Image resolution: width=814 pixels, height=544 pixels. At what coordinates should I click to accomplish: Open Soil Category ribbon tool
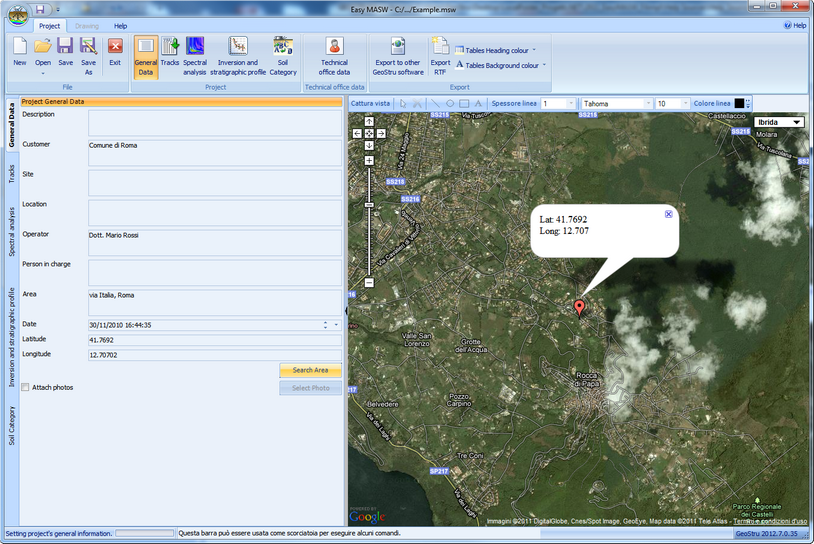click(283, 56)
